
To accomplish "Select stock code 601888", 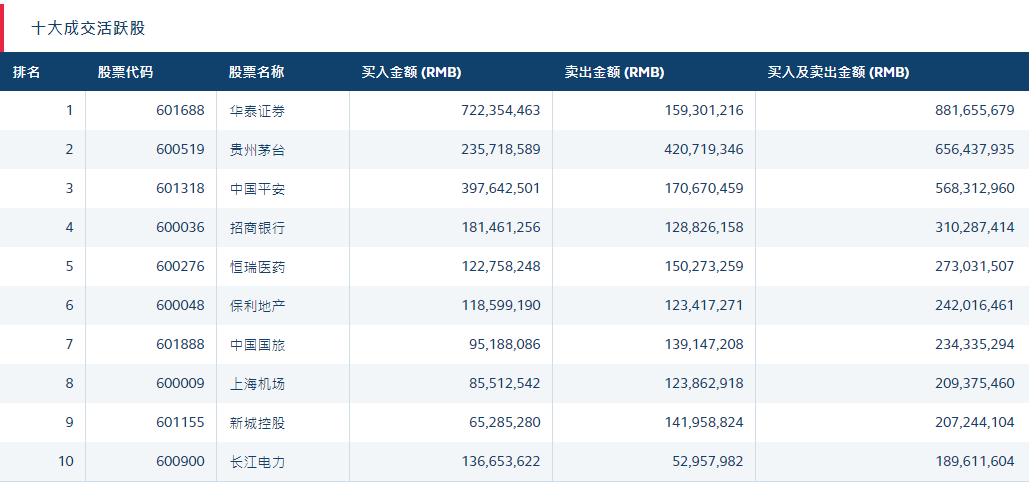I will coord(181,344).
